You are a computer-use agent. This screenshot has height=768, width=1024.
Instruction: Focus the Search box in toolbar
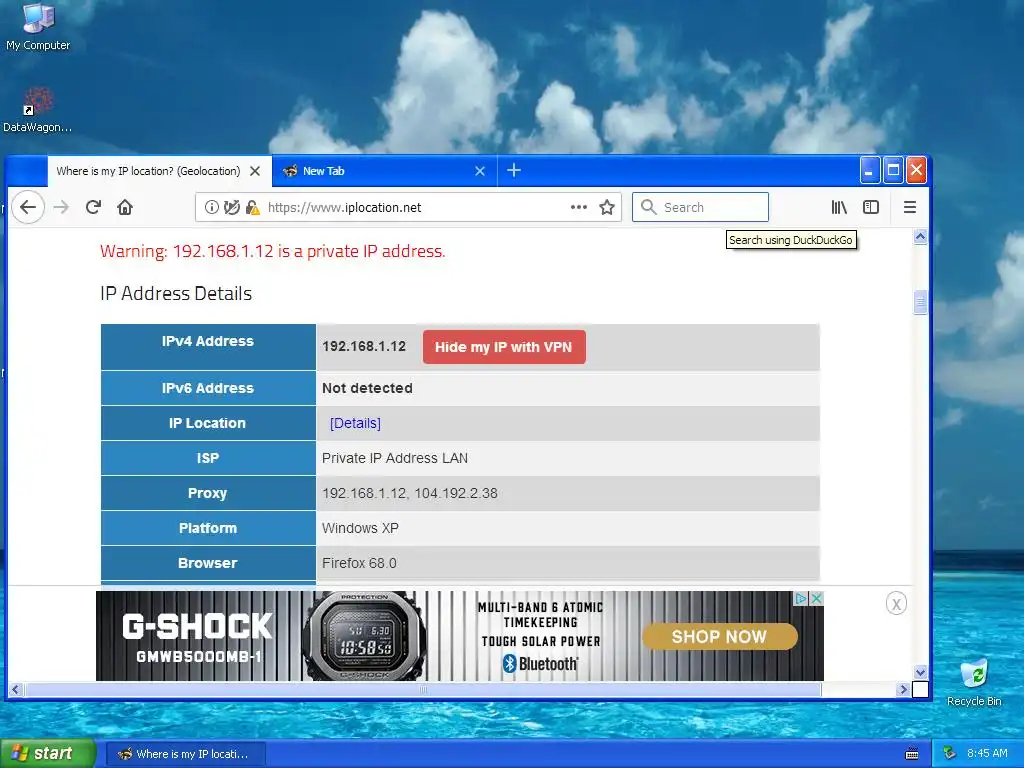pyautogui.click(x=700, y=207)
